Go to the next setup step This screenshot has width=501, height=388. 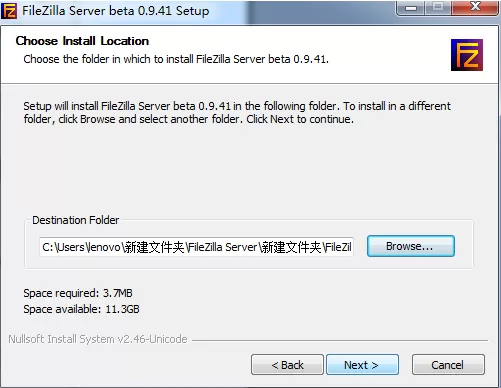tap(362, 365)
